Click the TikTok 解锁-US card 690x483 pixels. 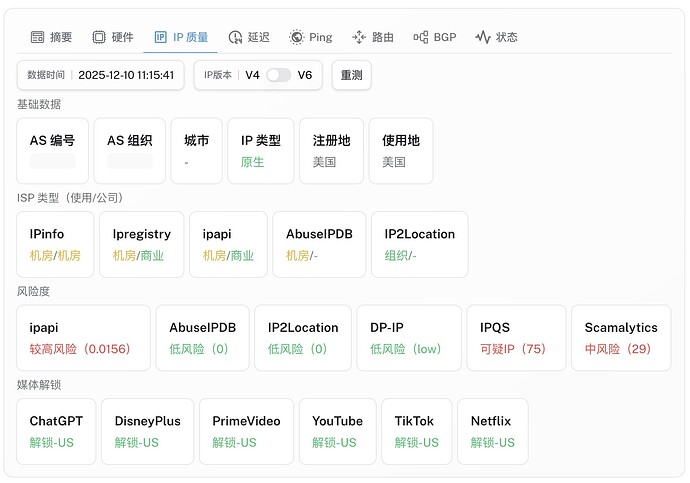pyautogui.click(x=416, y=432)
